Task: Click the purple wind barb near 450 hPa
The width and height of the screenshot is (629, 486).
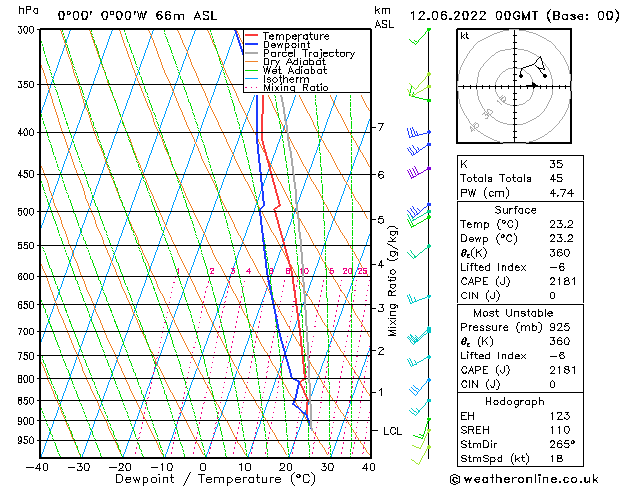Action: click(x=418, y=172)
